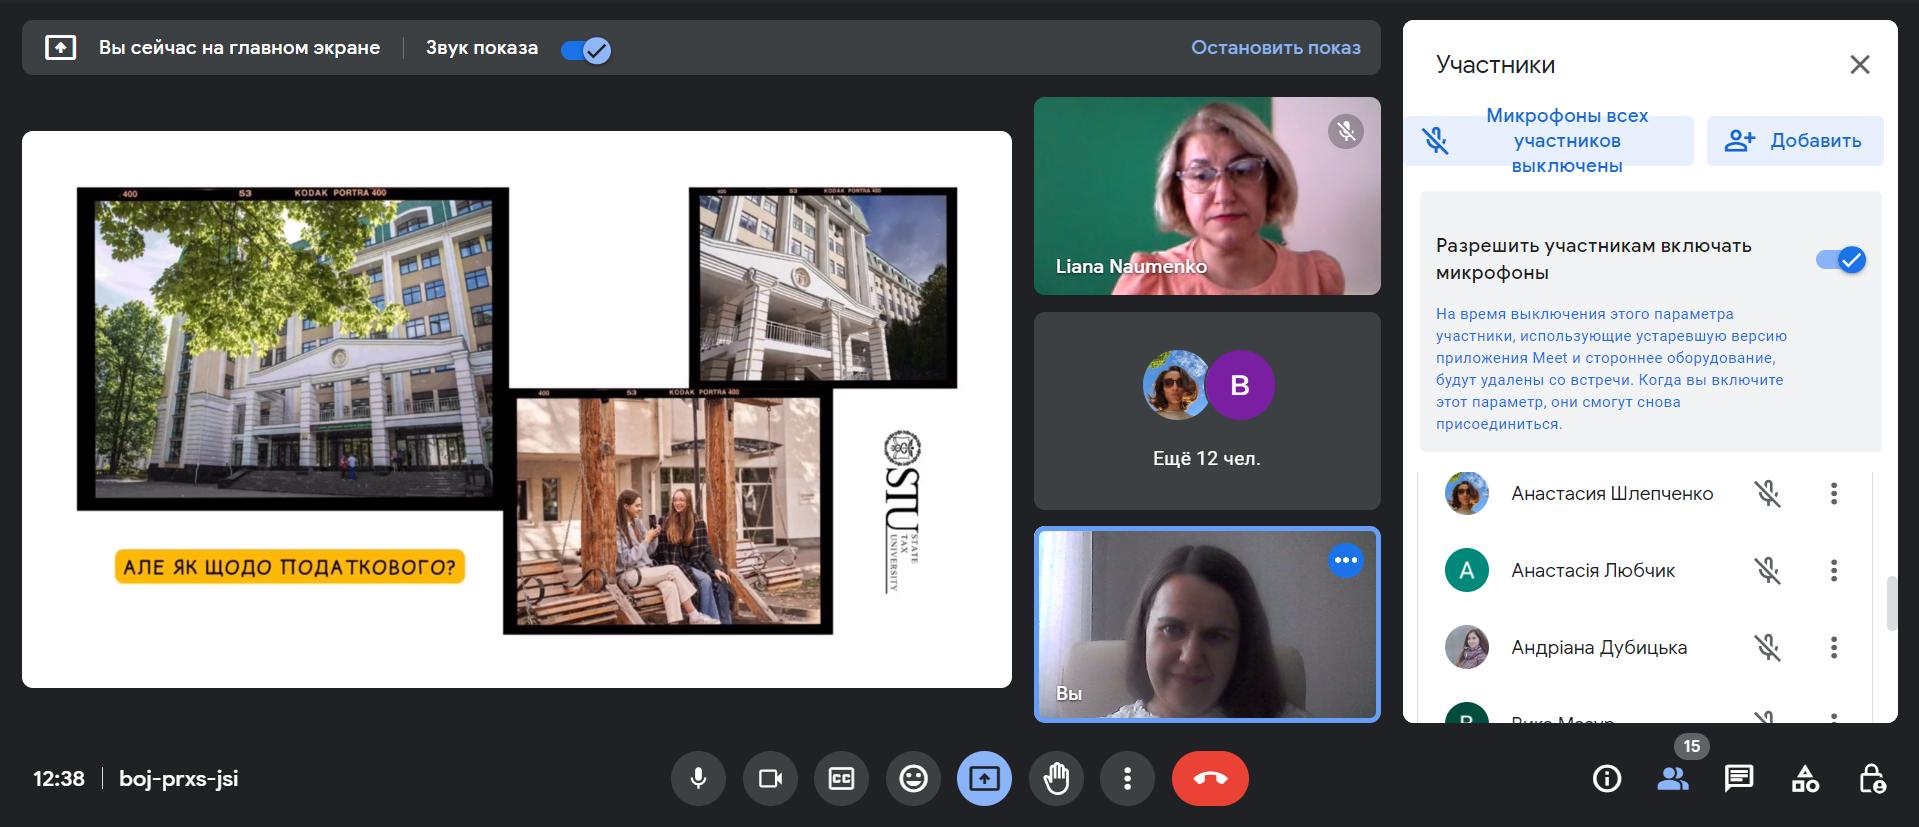This screenshot has width=1919, height=827.
Task: Select your own Вы video tile
Action: [x=1207, y=624]
